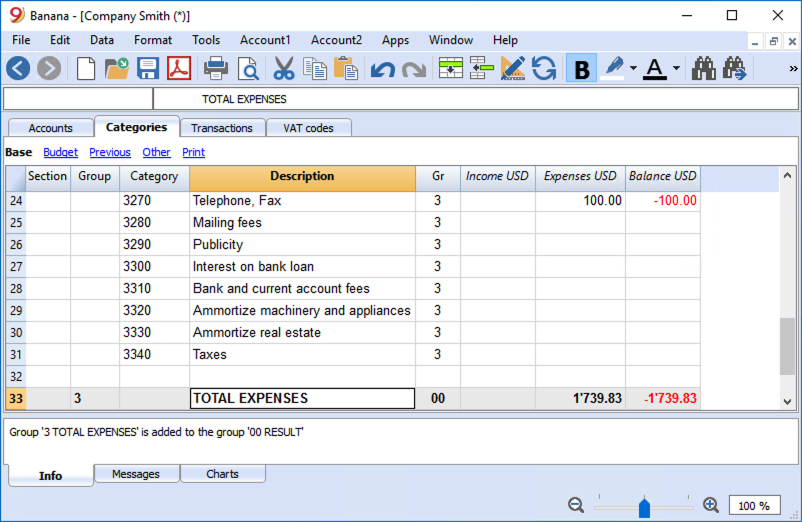Open a file using the folder icon
802x522 pixels.
[117, 69]
